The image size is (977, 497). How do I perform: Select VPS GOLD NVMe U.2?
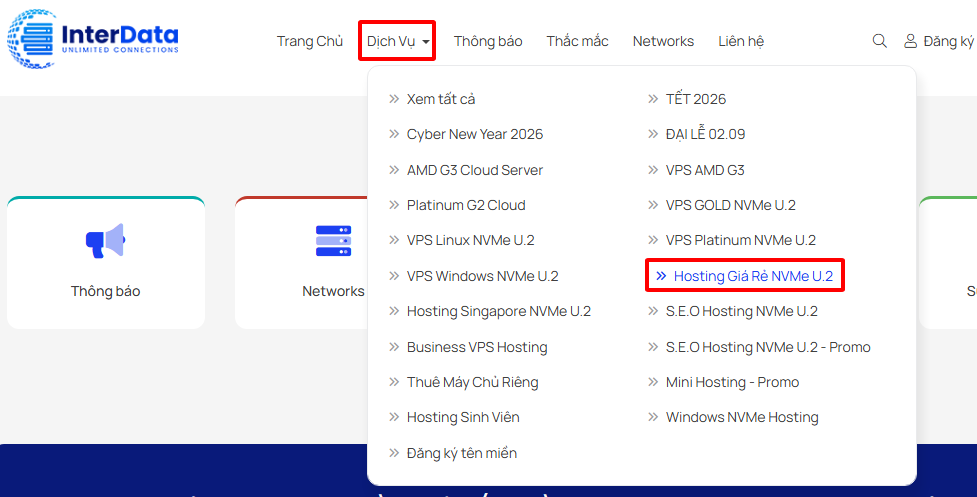(730, 205)
